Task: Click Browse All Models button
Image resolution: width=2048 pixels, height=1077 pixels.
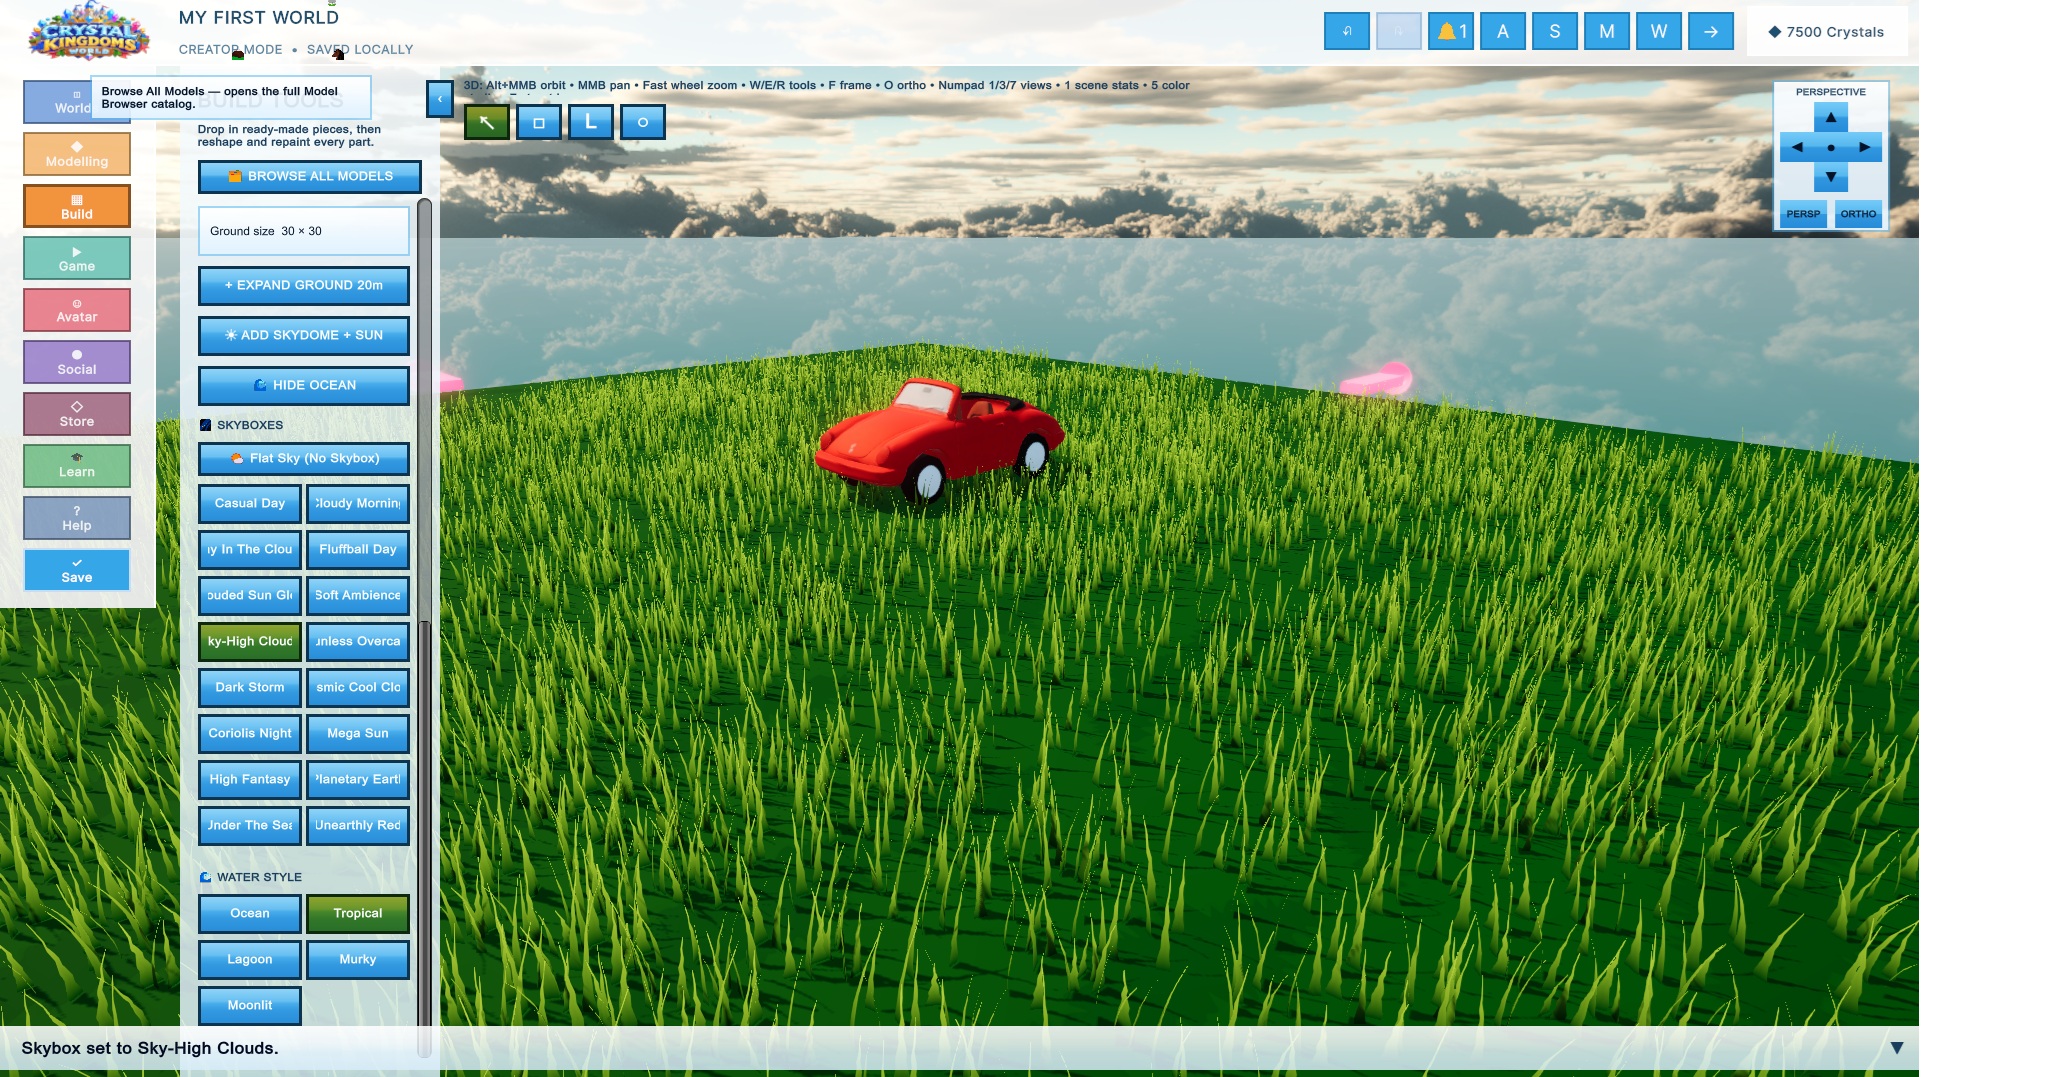Action: (x=310, y=176)
